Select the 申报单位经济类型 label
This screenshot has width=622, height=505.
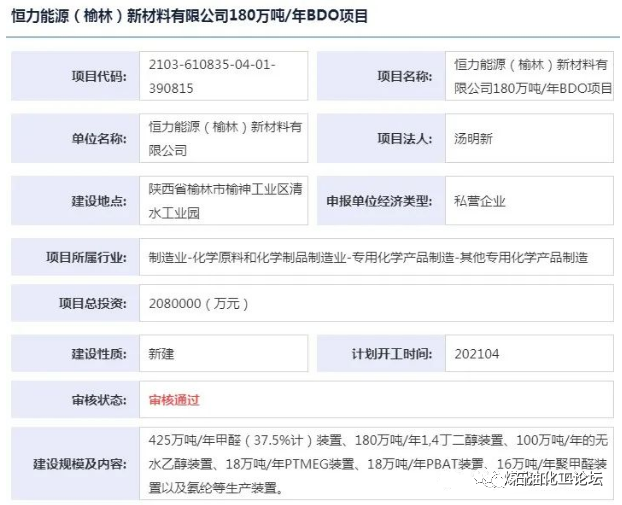click(379, 201)
